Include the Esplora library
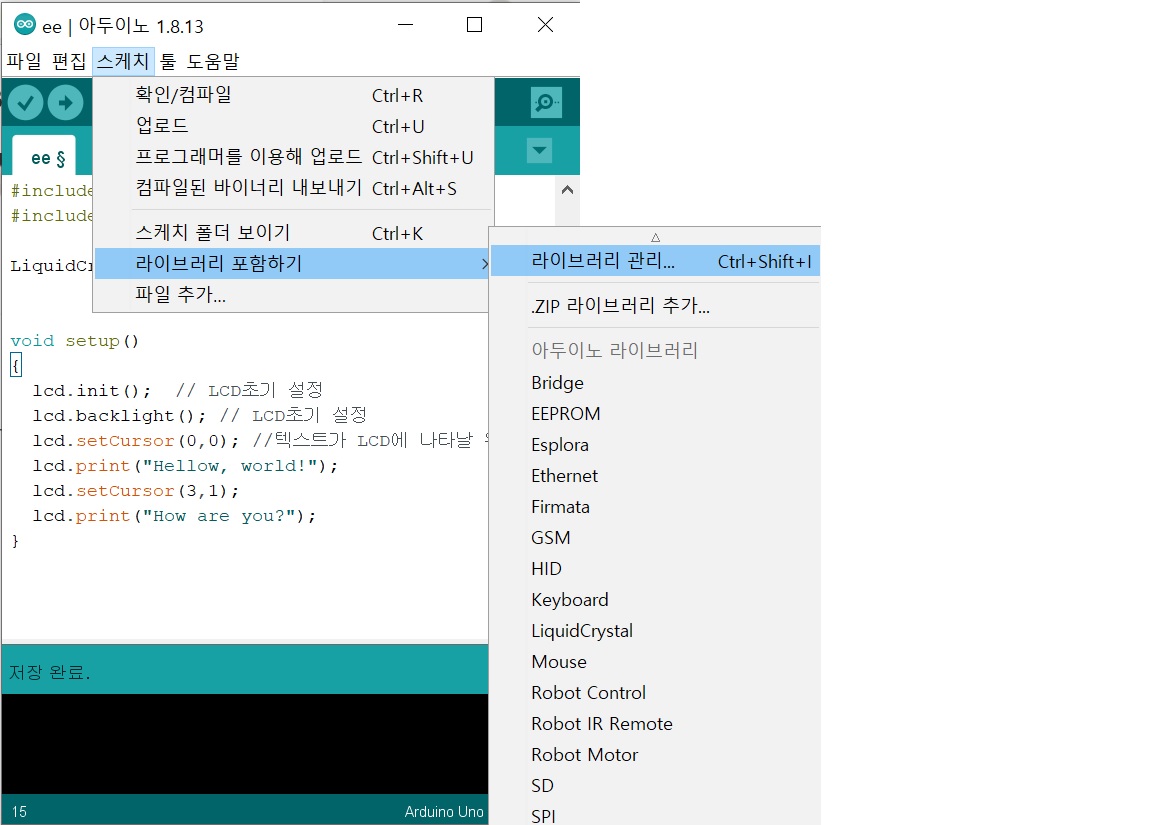This screenshot has height=825, width=1152. point(655,444)
